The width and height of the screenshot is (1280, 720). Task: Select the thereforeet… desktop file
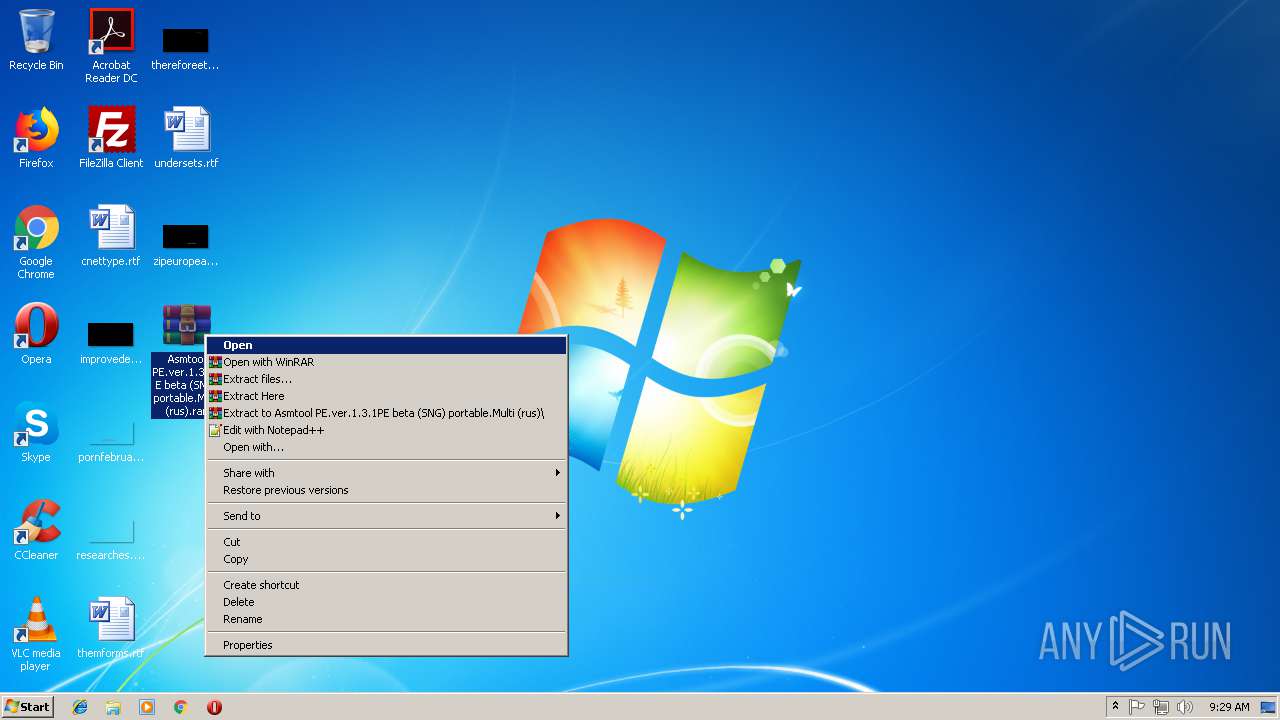(x=185, y=46)
